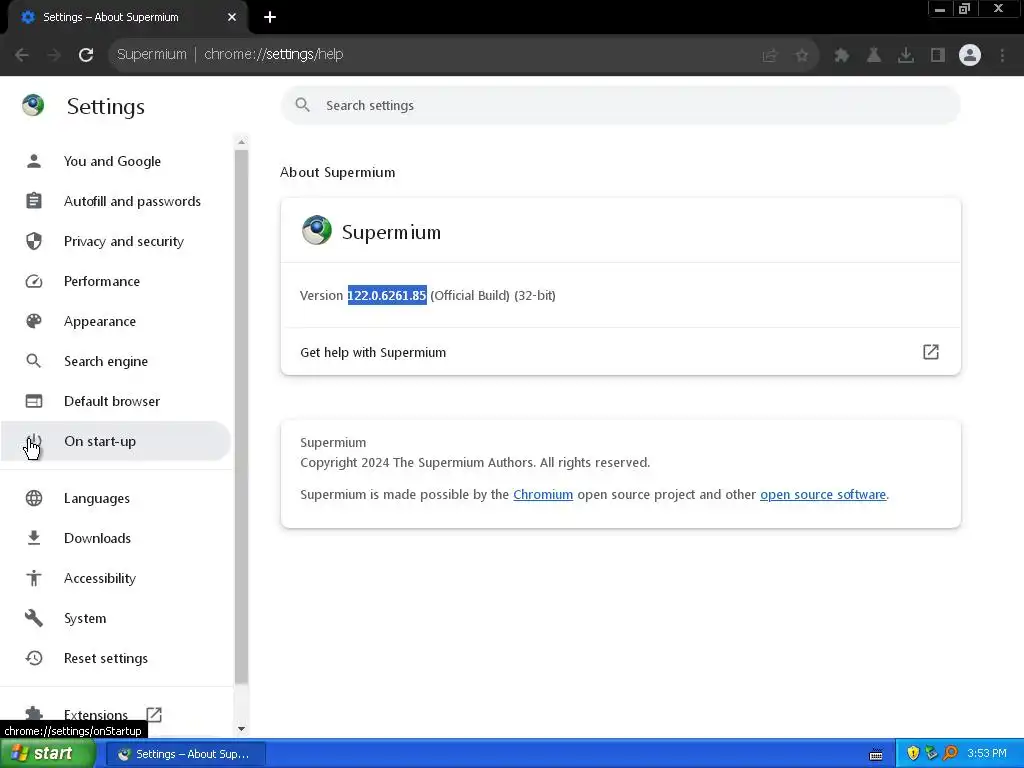The height and width of the screenshot is (768, 1024).
Task: Click the on-screen keyboard taskbar icon
Action: click(876, 755)
